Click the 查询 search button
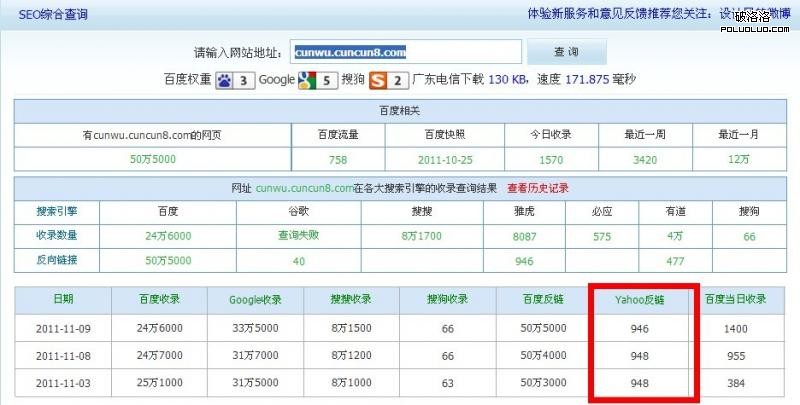 pos(566,52)
